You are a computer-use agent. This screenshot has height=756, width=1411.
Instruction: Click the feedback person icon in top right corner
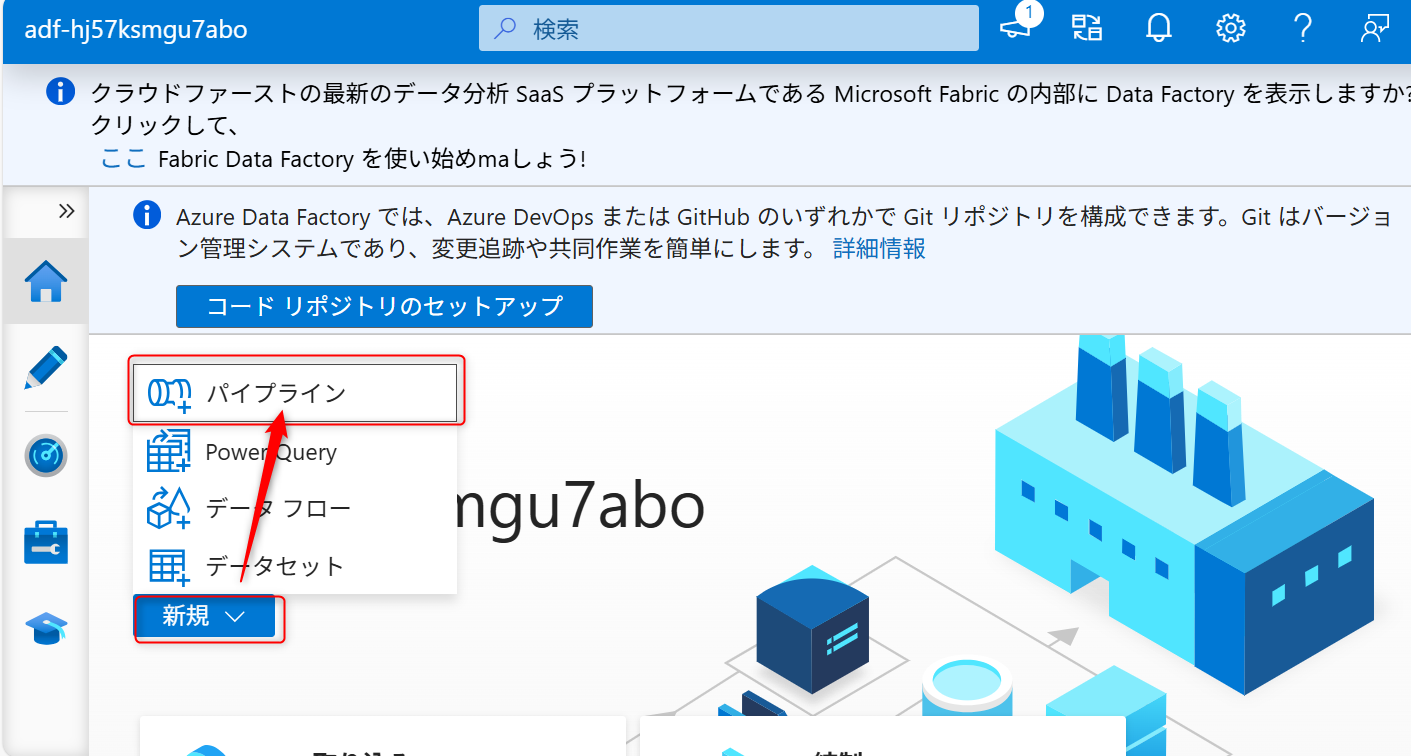click(1374, 28)
